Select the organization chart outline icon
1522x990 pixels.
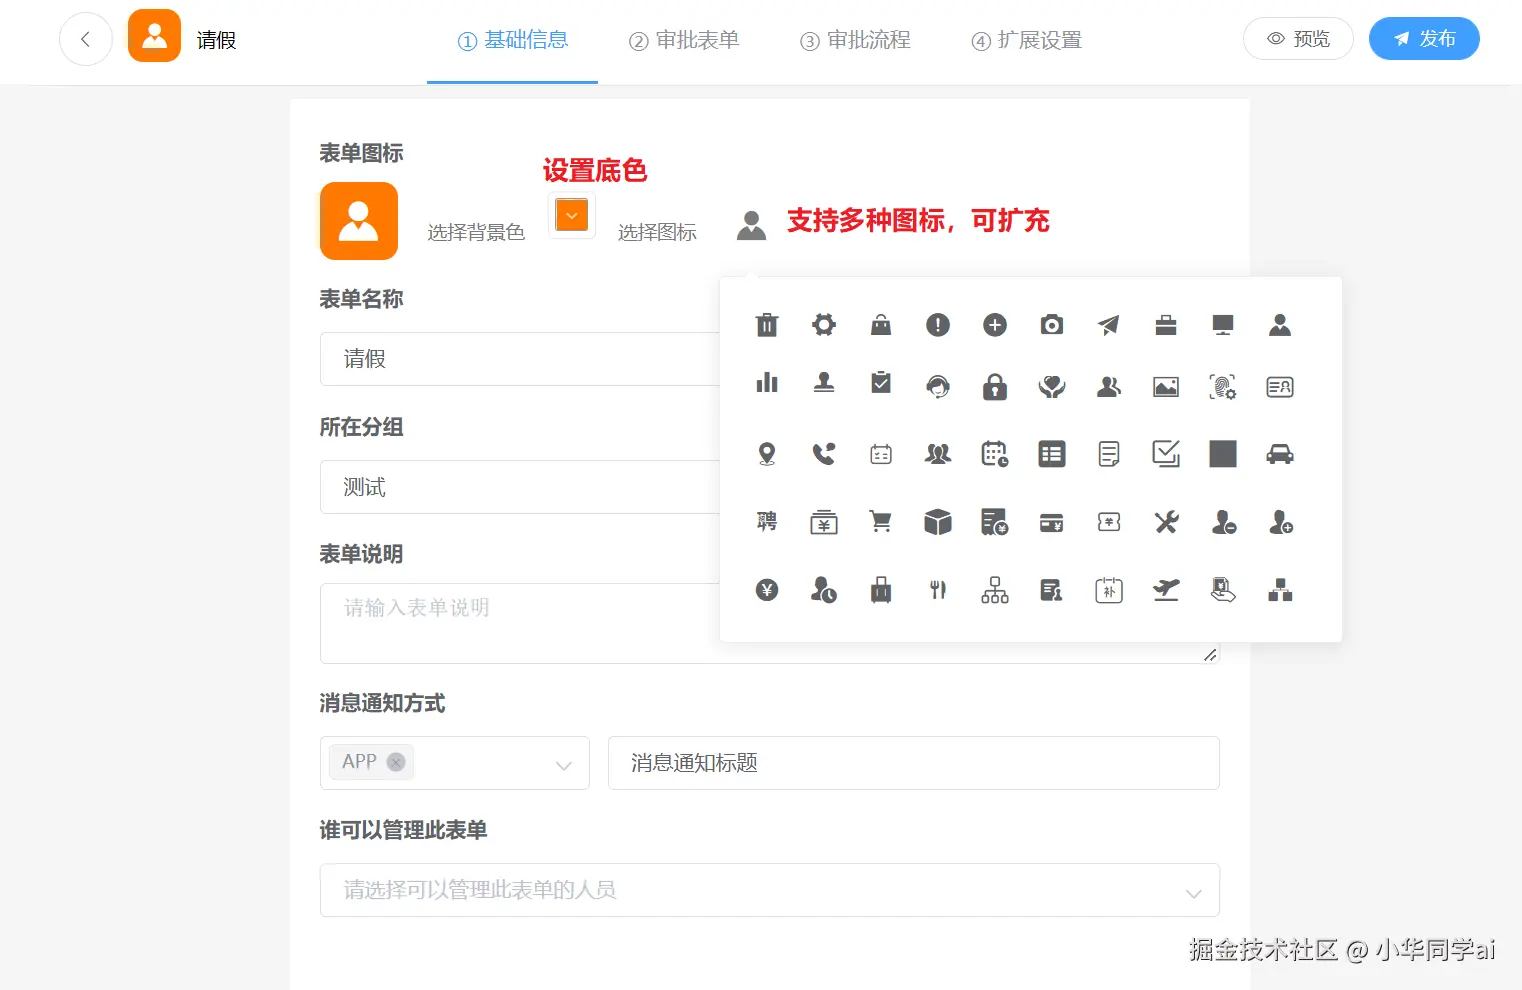[995, 590]
